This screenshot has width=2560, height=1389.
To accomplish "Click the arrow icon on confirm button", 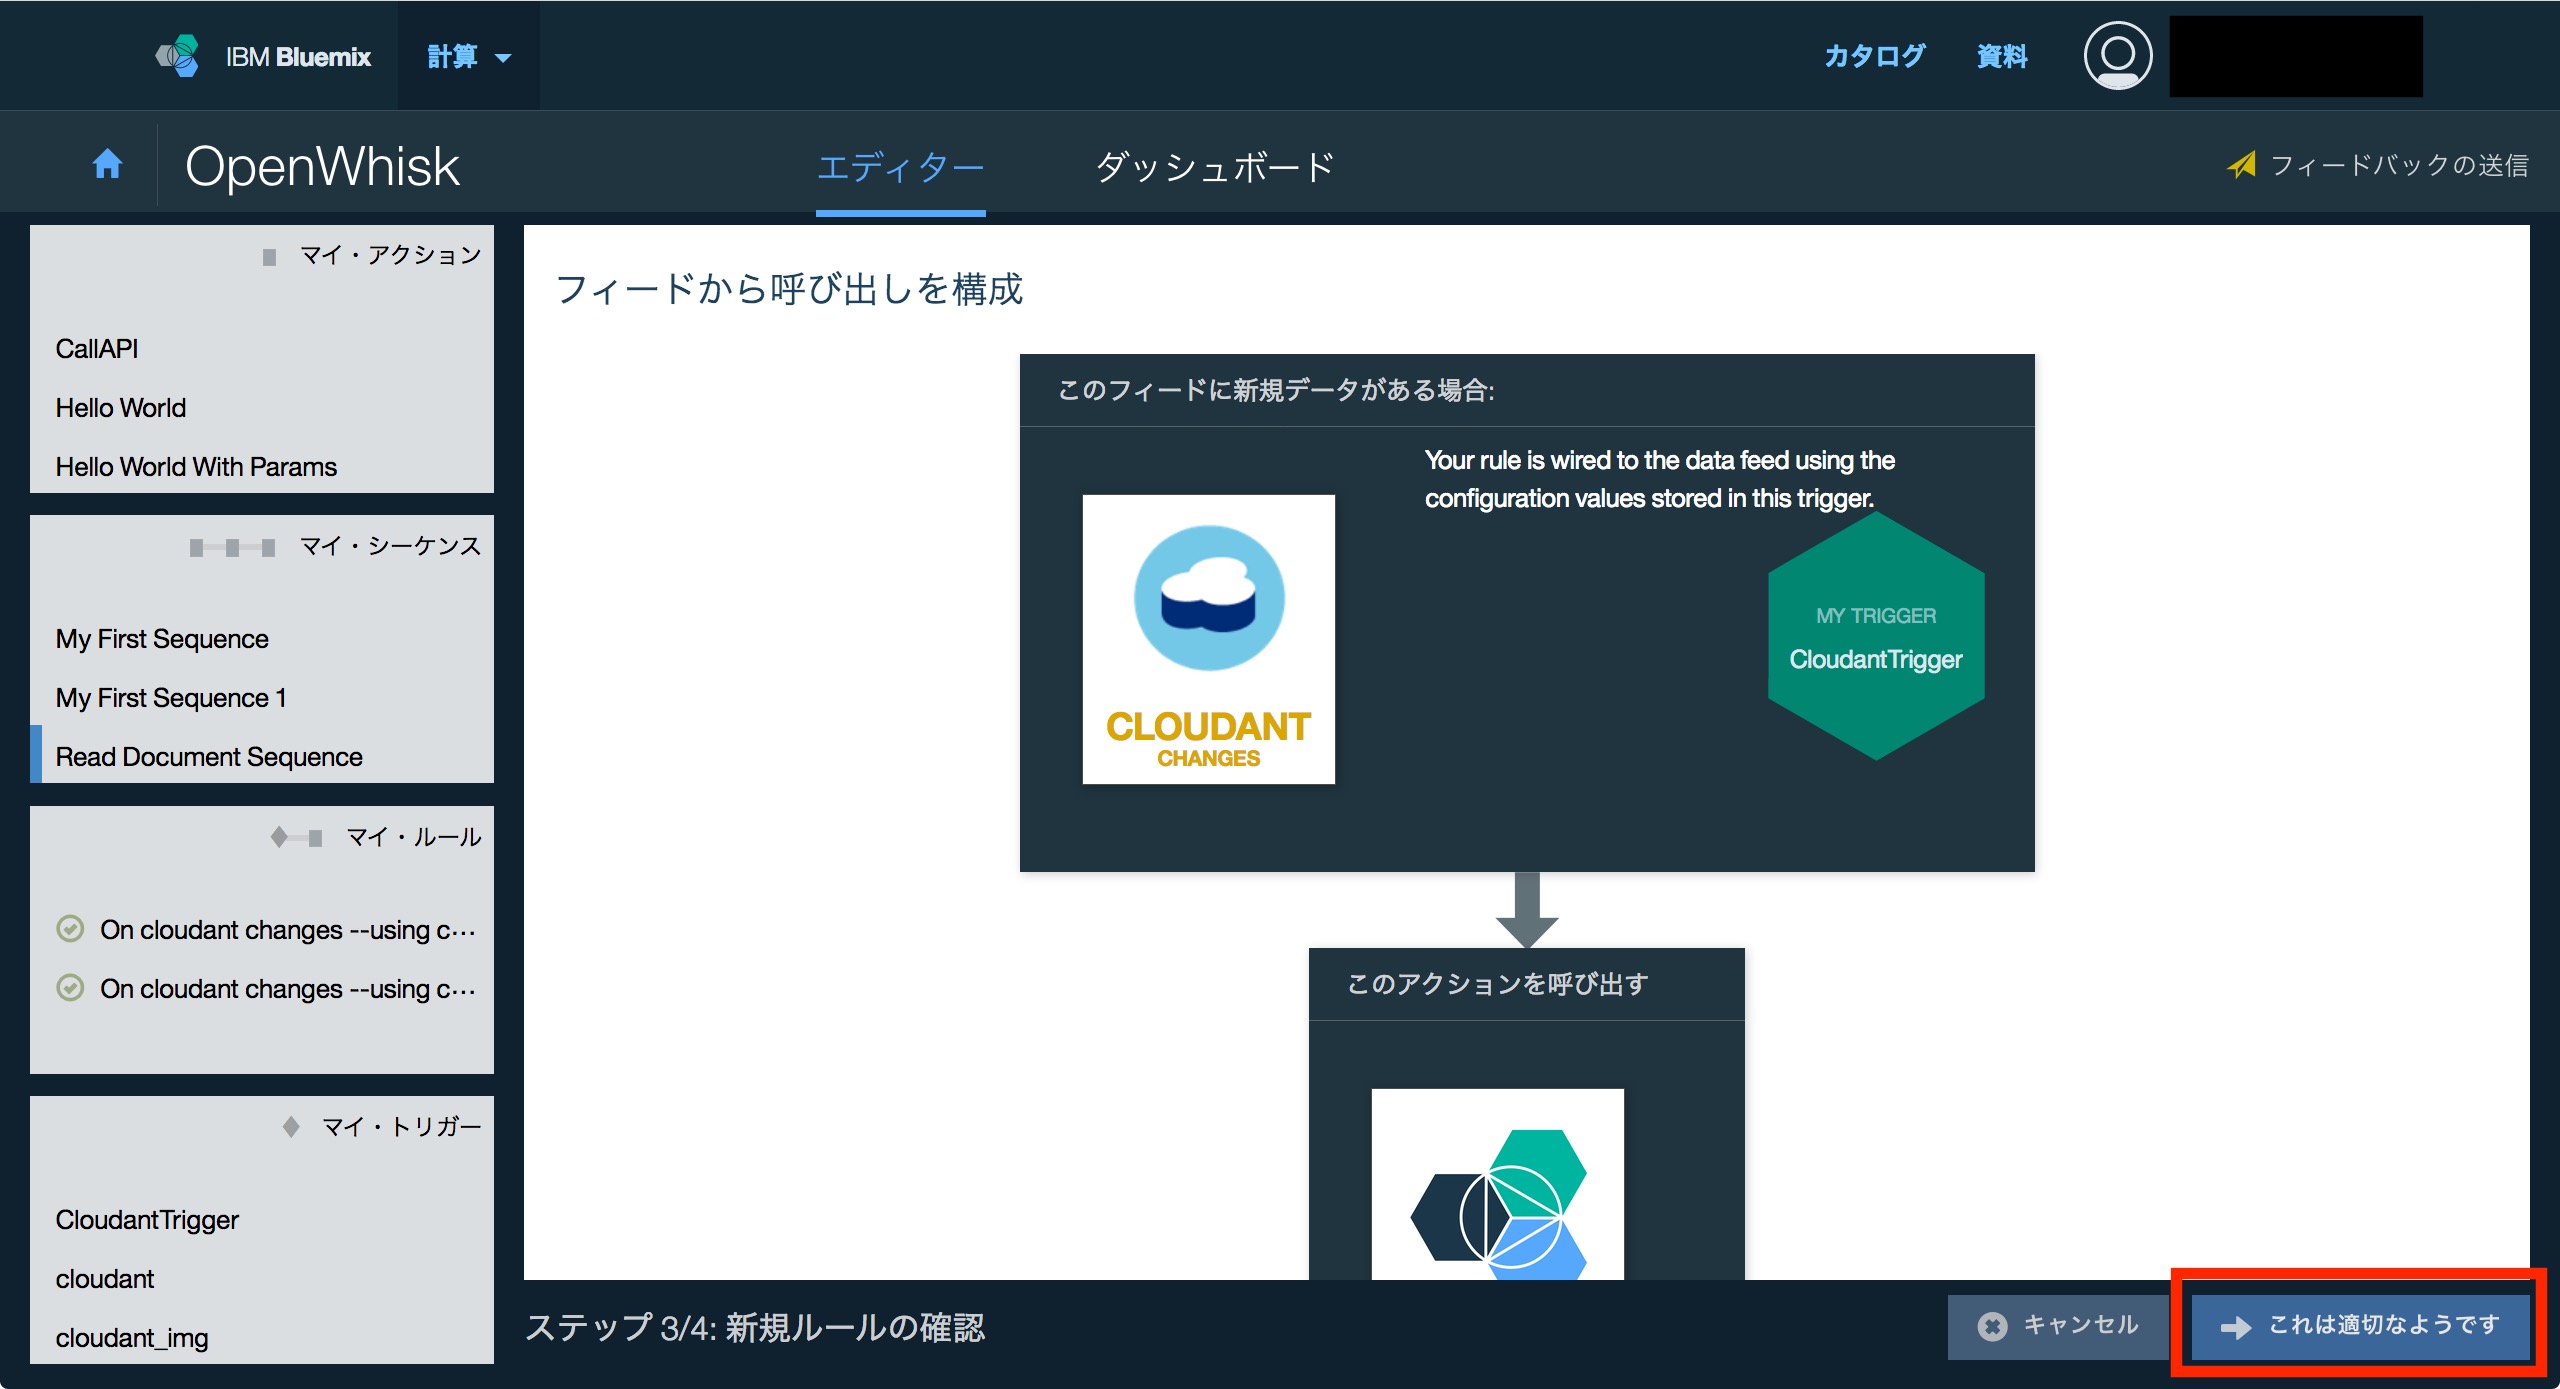I will 2235,1327.
